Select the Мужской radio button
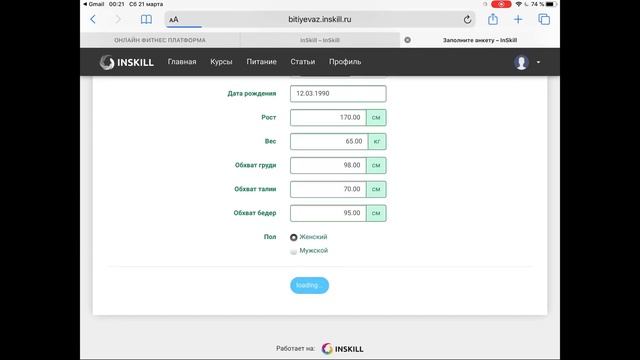 293,251
